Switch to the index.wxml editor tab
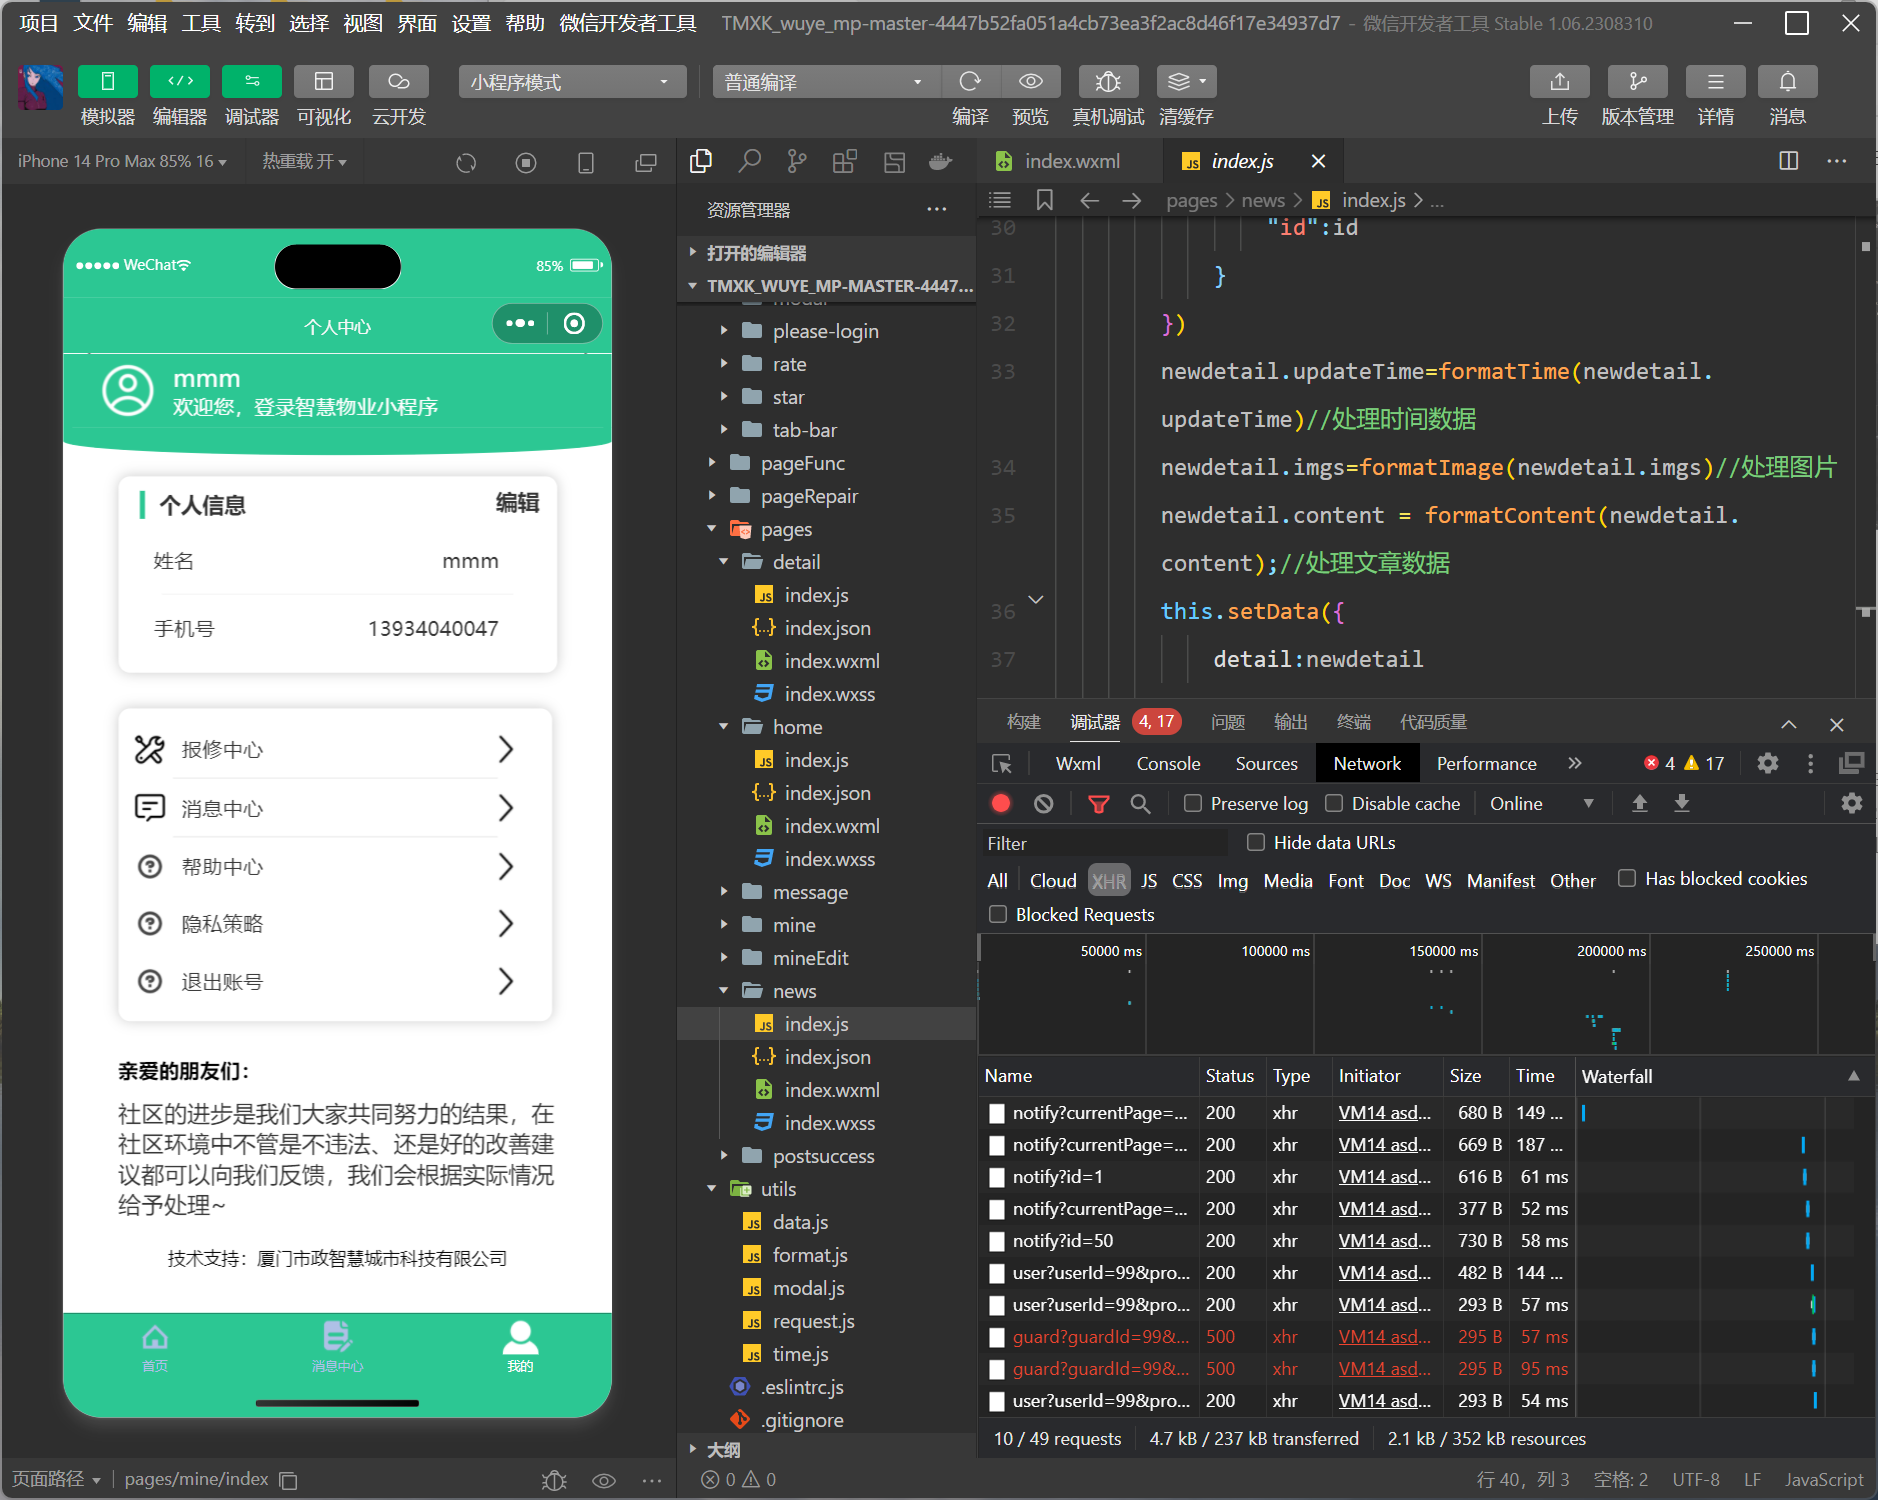Image resolution: width=1878 pixels, height=1500 pixels. pyautogui.click(x=1071, y=161)
